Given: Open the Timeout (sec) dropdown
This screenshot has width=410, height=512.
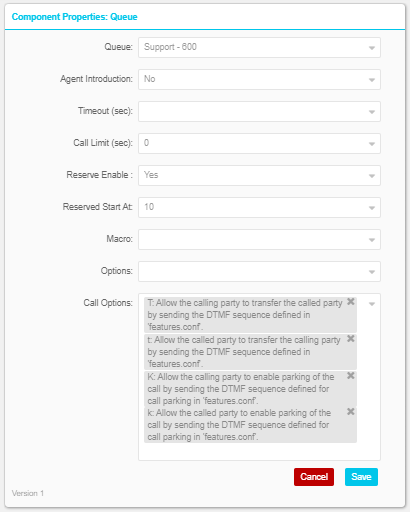Looking at the screenshot, I should [x=372, y=112].
